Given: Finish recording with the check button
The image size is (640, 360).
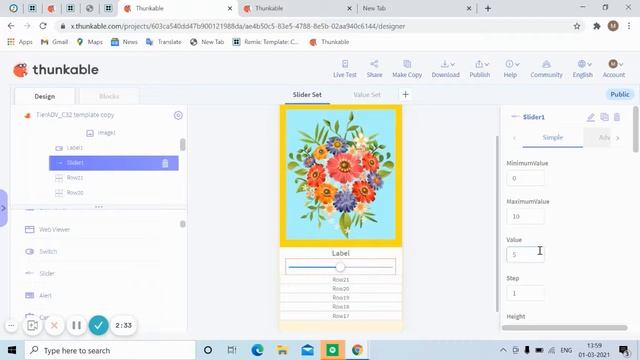Looking at the screenshot, I should (98, 325).
